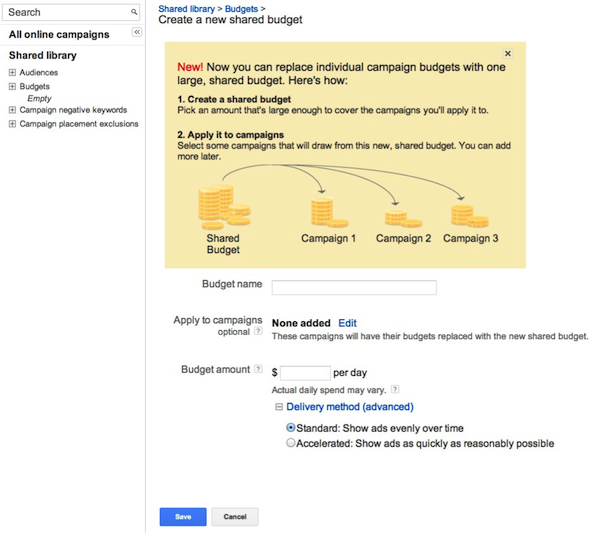Screen dimensions: 600x536
Task: Click into the Budget name field
Action: point(354,287)
